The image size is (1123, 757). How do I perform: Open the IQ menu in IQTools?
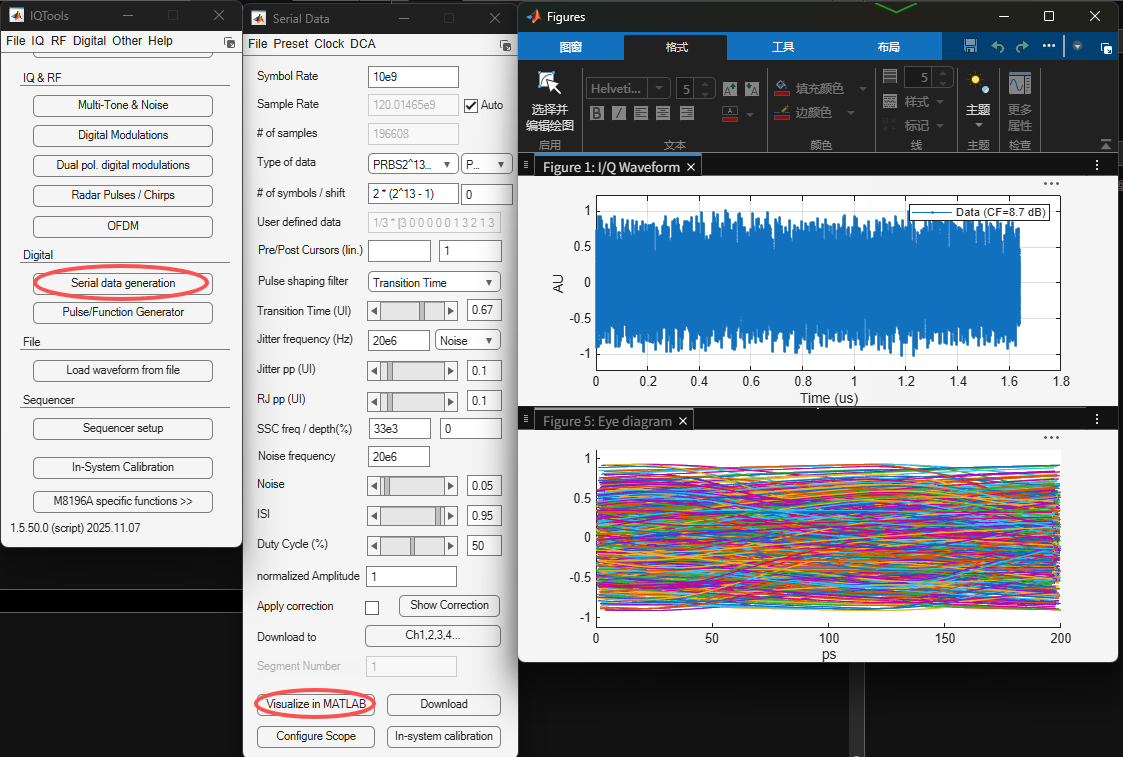tap(37, 41)
